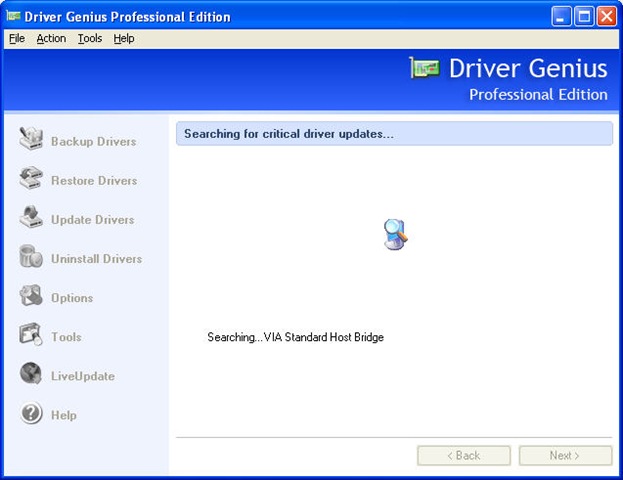Screen dimensions: 623x480
Task: Click the 'Professional Edition' banner text
Action: [x=538, y=95]
